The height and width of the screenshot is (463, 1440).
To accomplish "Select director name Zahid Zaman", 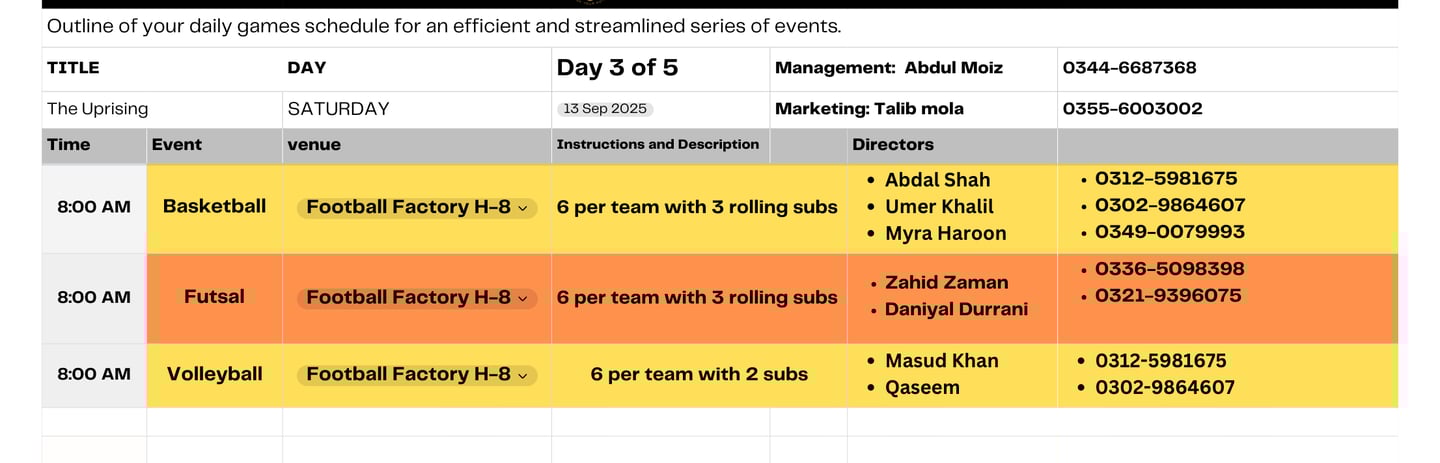I will point(946,283).
